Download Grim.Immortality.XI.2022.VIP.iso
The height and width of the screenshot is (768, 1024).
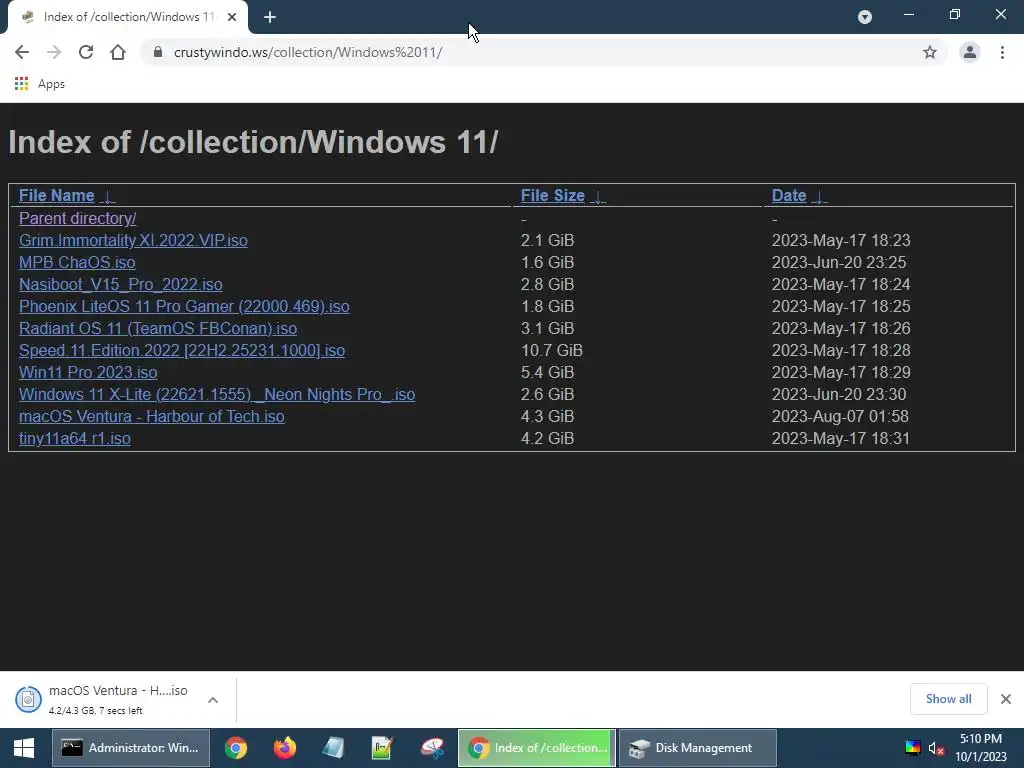pos(133,240)
